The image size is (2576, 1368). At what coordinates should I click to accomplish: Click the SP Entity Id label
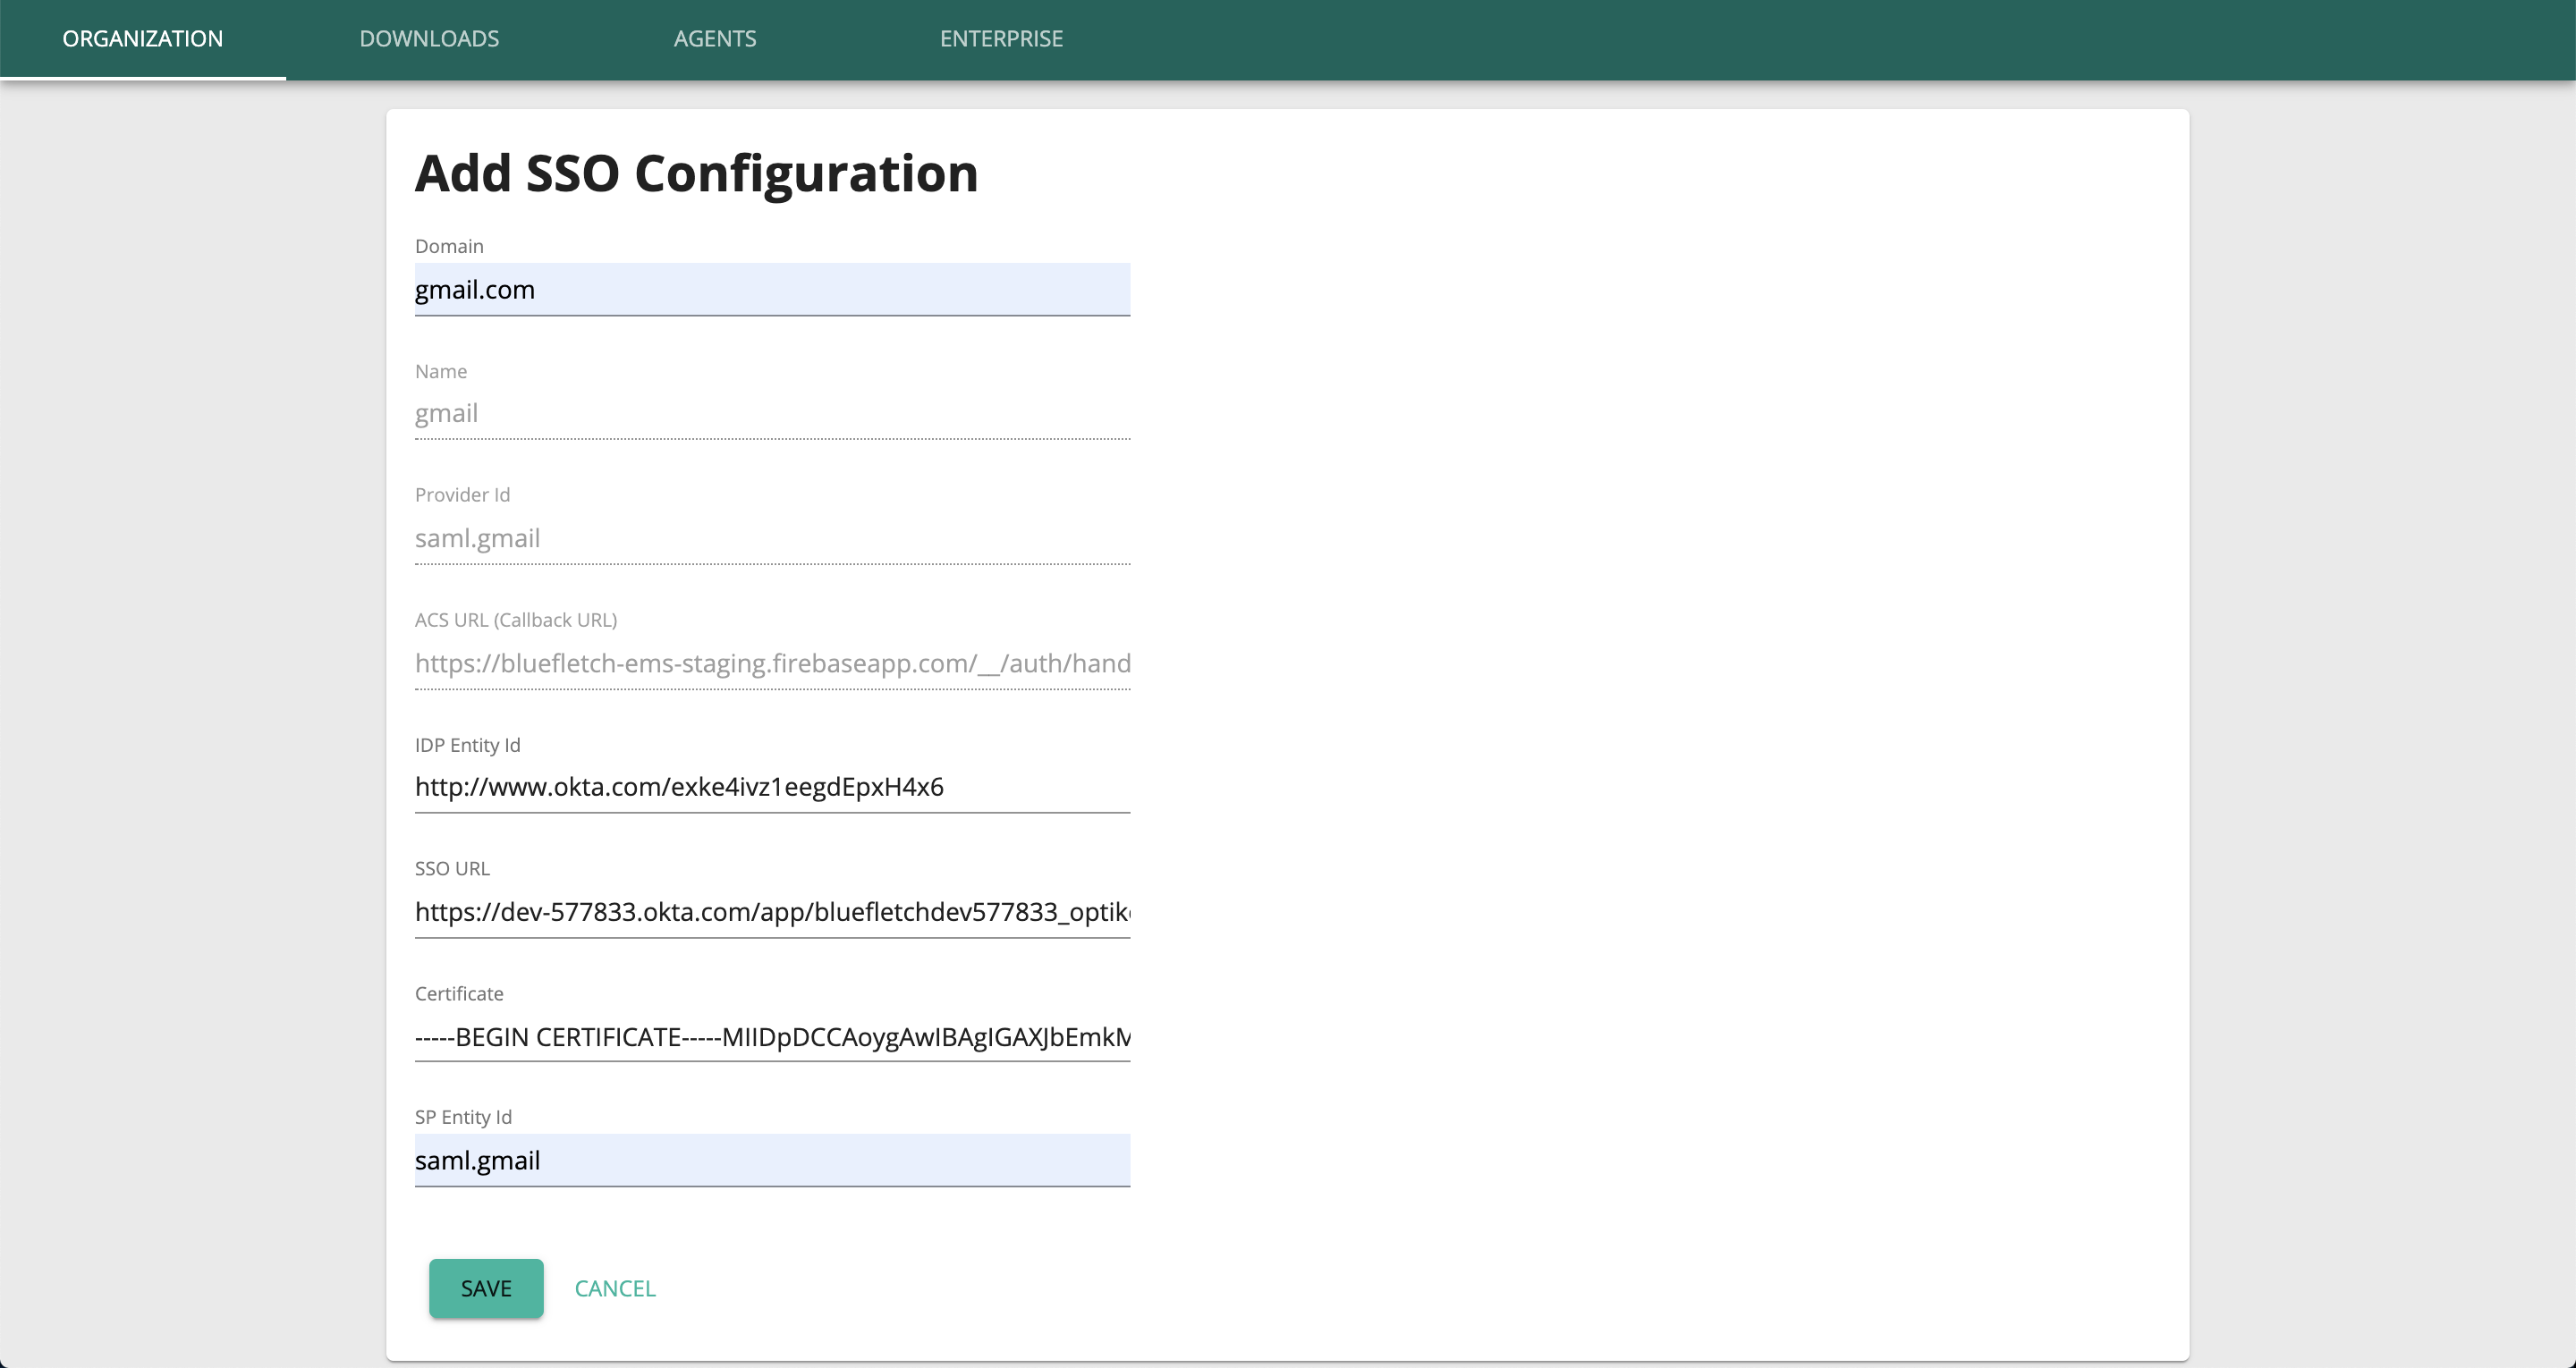pyautogui.click(x=463, y=1117)
